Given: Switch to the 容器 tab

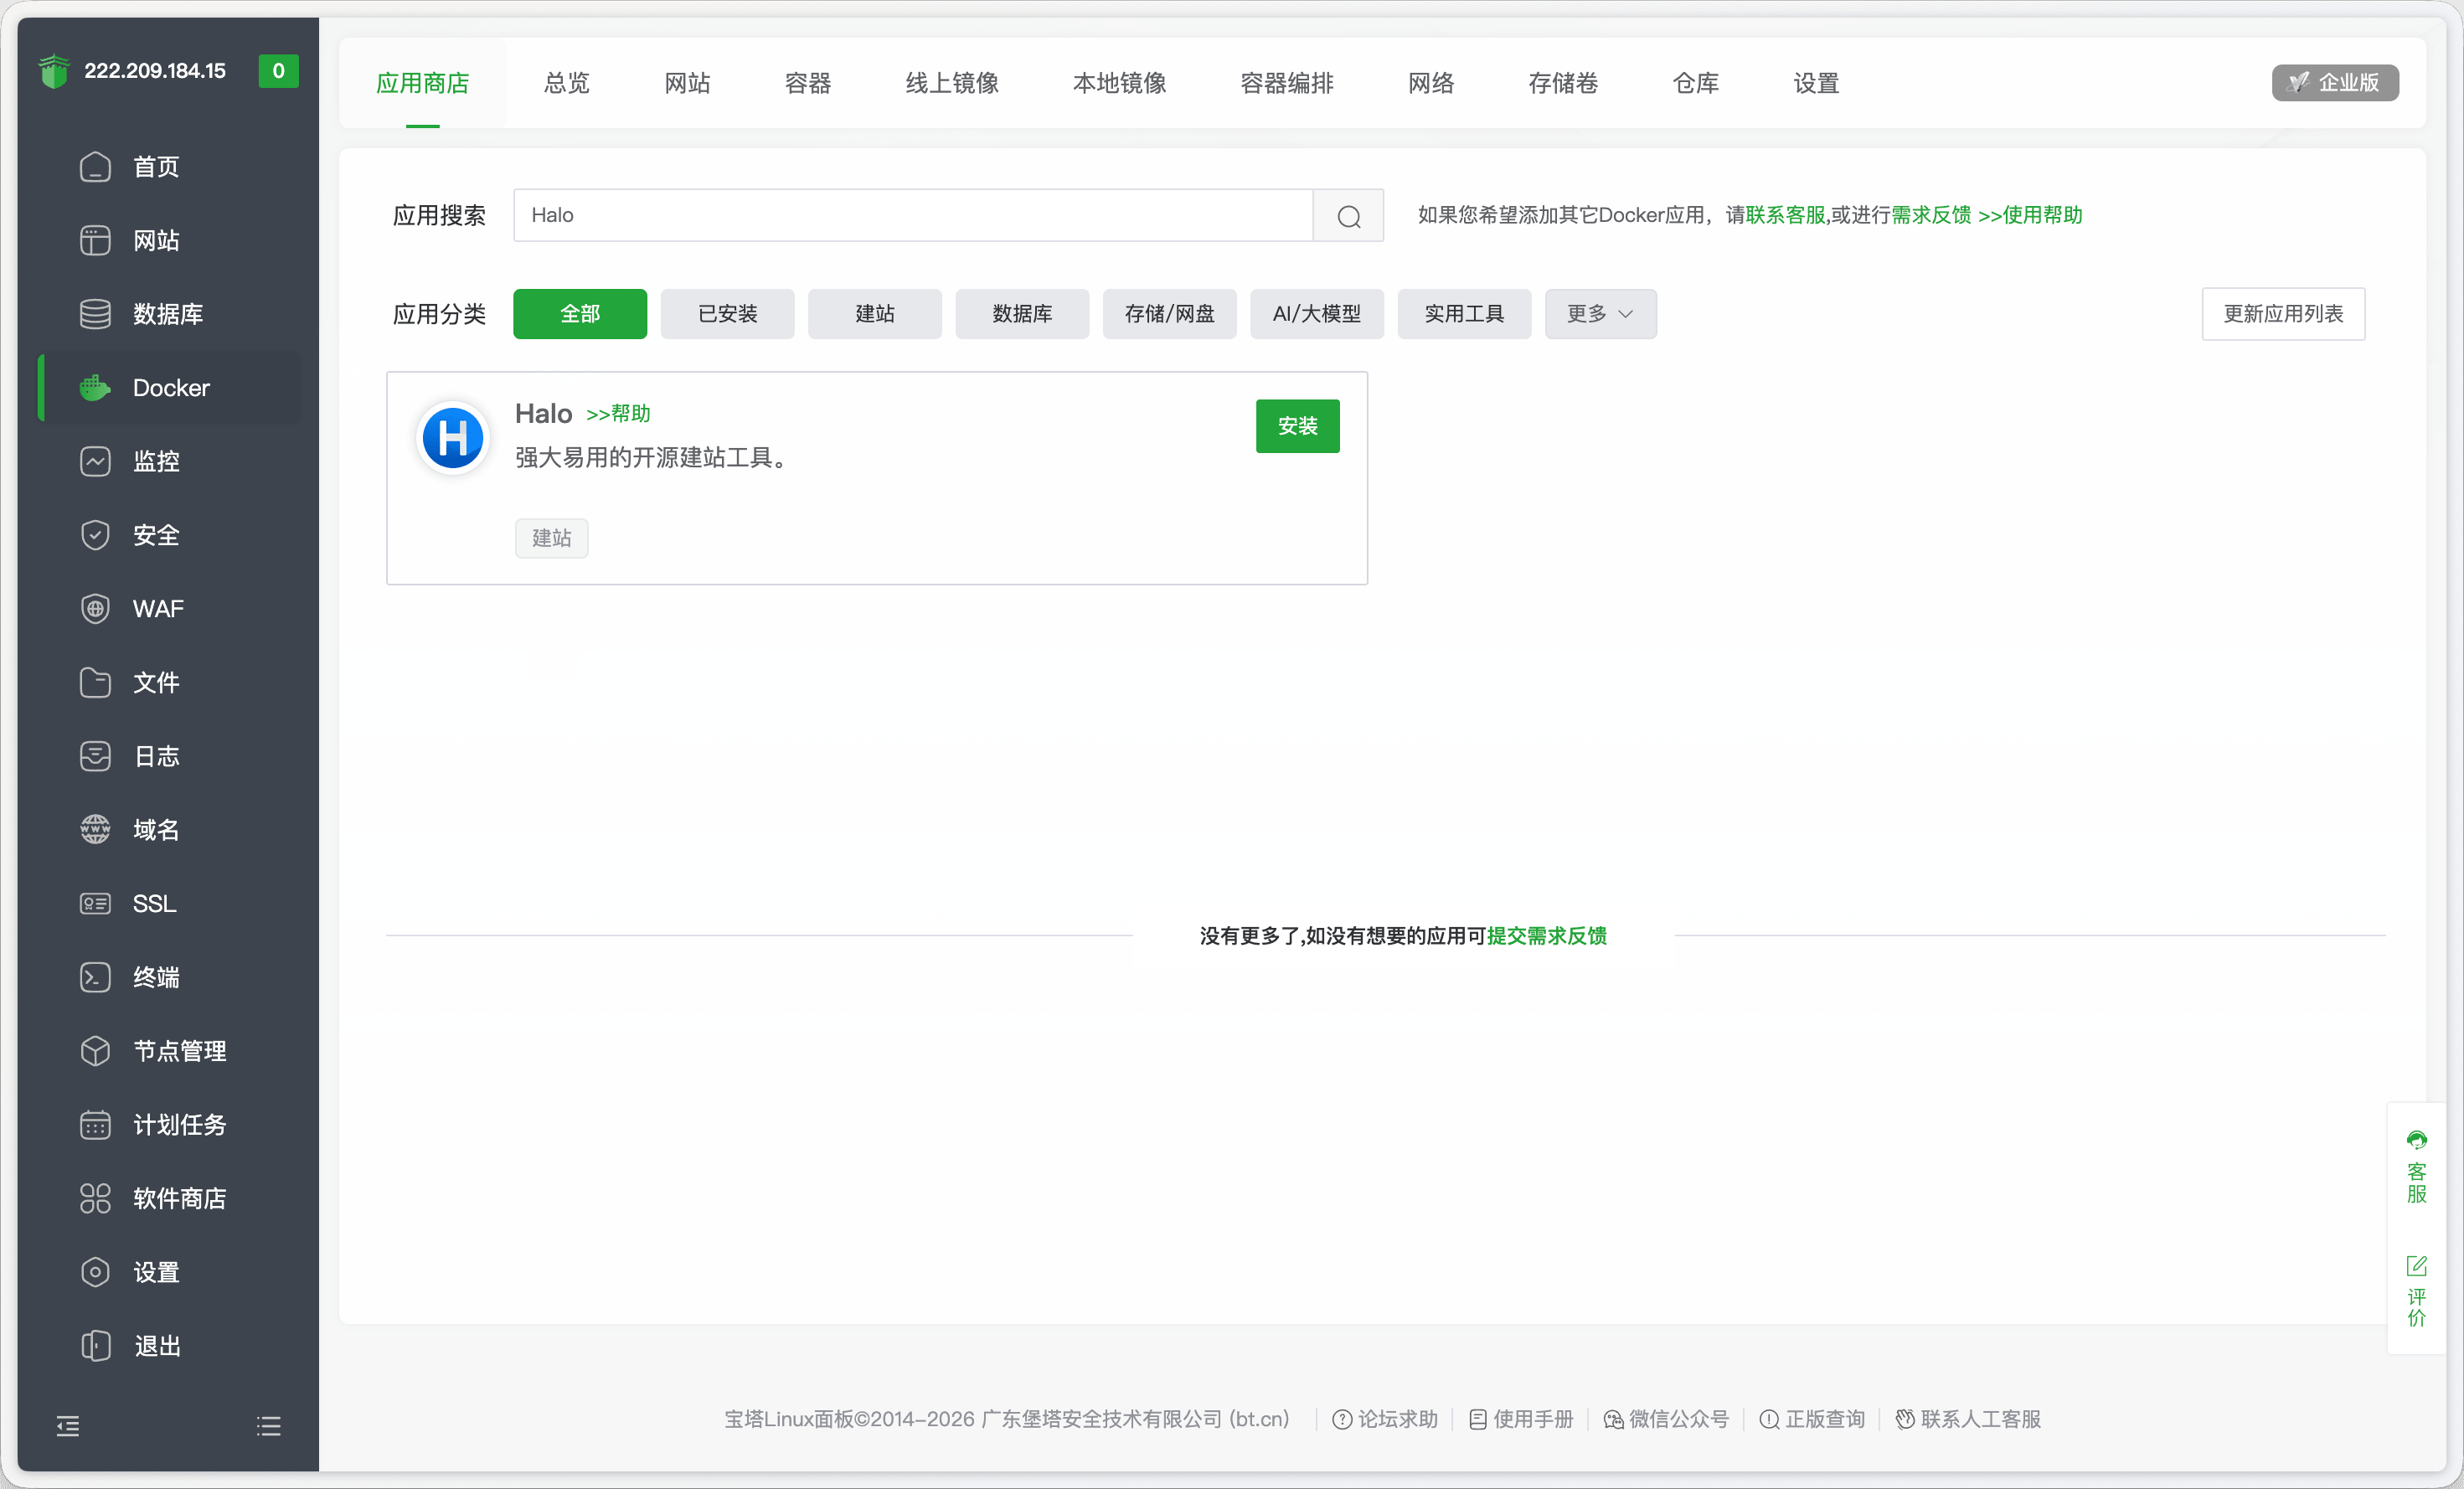Looking at the screenshot, I should (x=807, y=84).
